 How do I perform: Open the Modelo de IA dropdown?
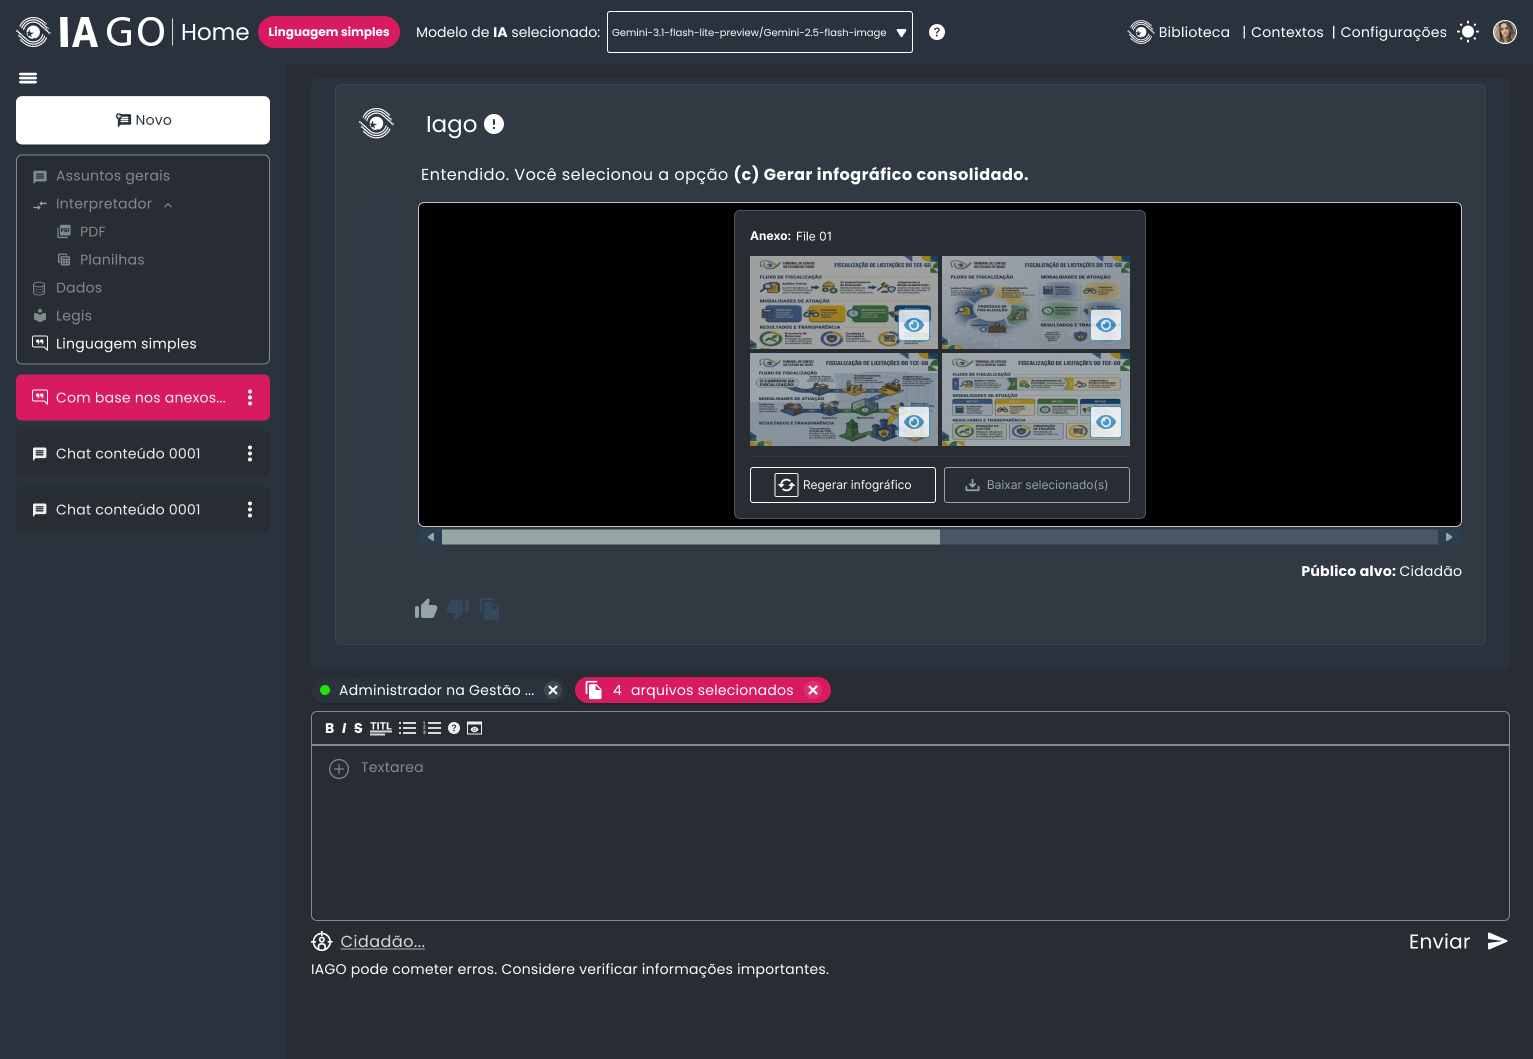[x=760, y=32]
